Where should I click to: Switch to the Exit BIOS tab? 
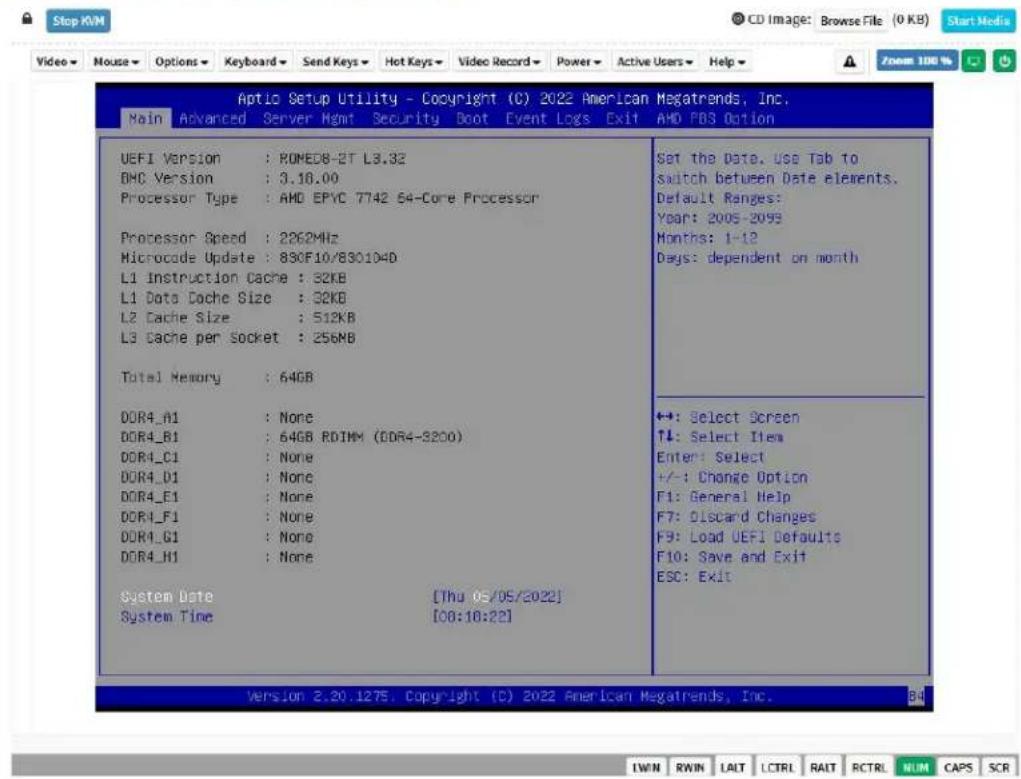(x=622, y=119)
